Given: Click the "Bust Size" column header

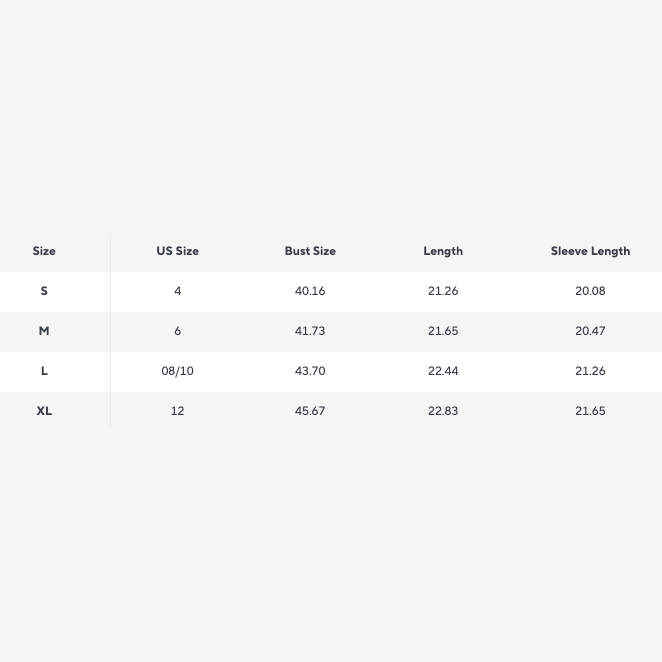Looking at the screenshot, I should (310, 251).
